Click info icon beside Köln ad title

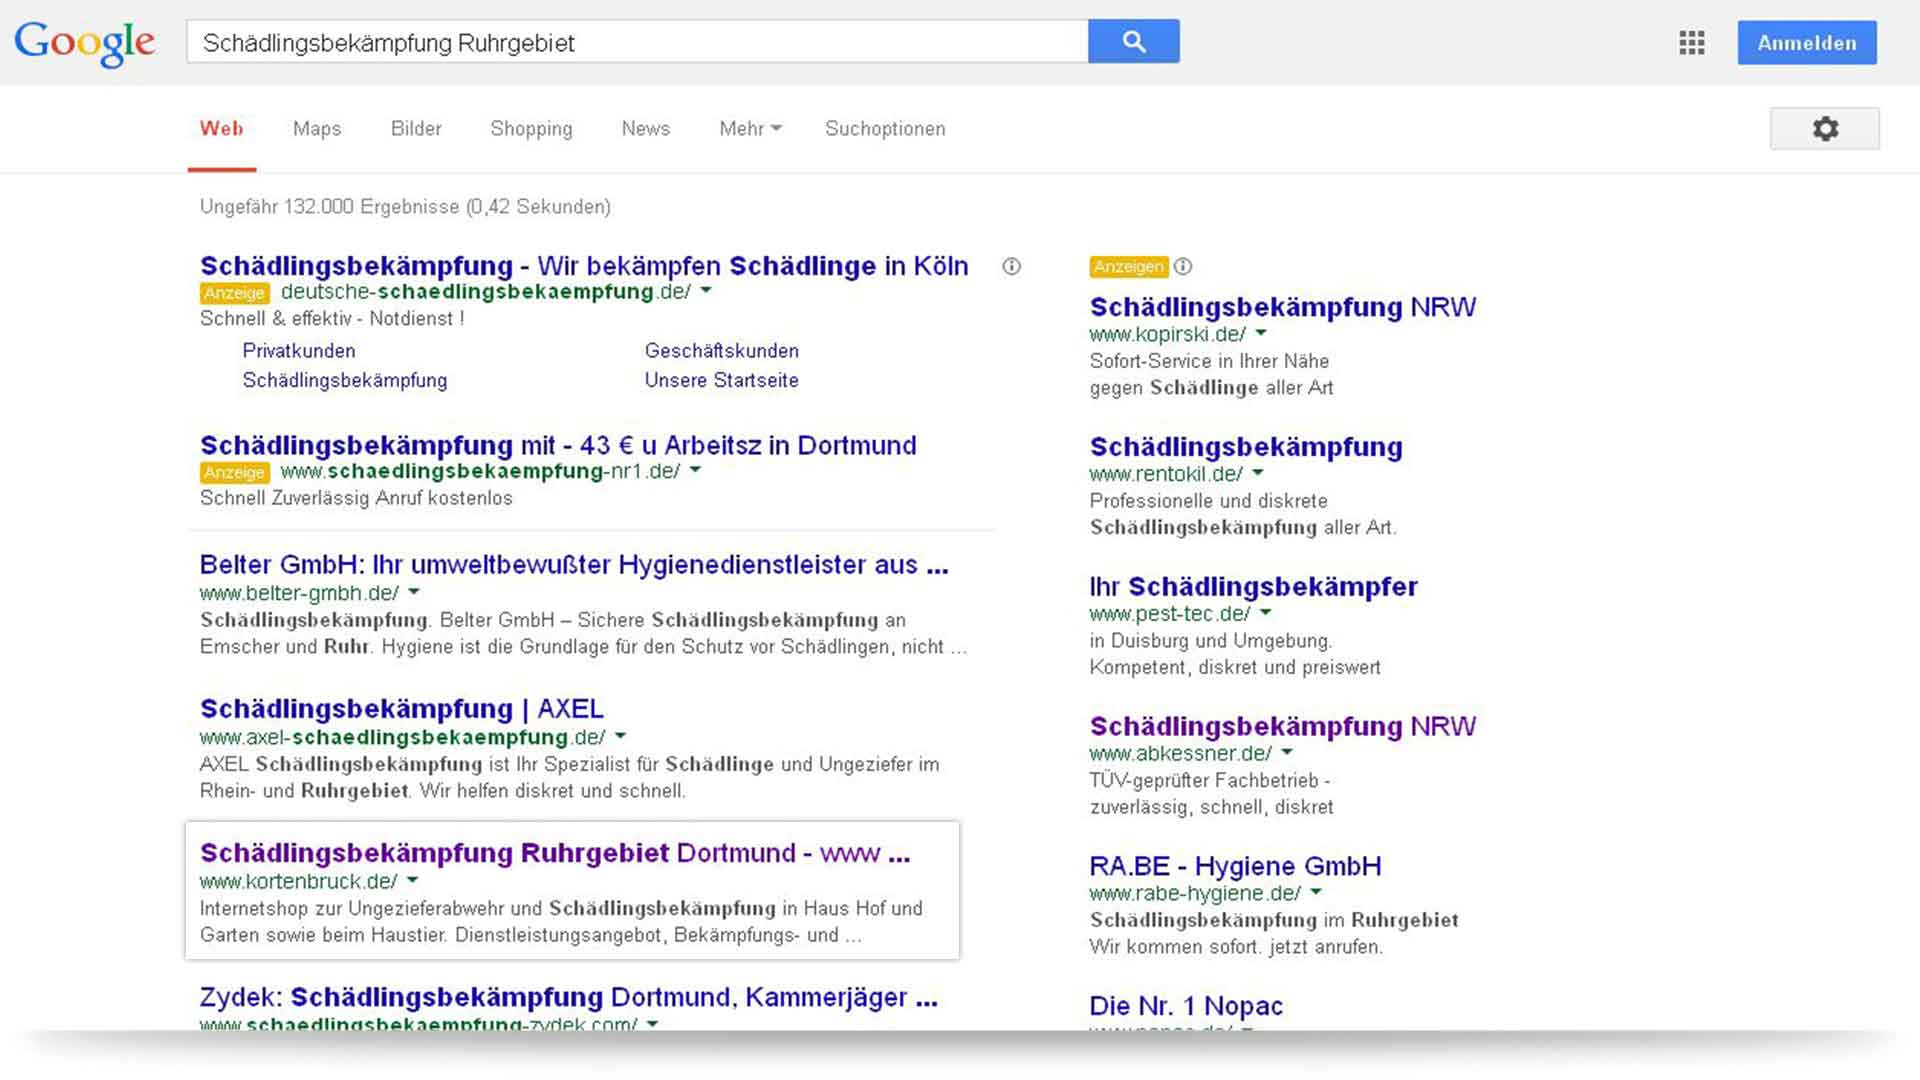tap(1012, 266)
